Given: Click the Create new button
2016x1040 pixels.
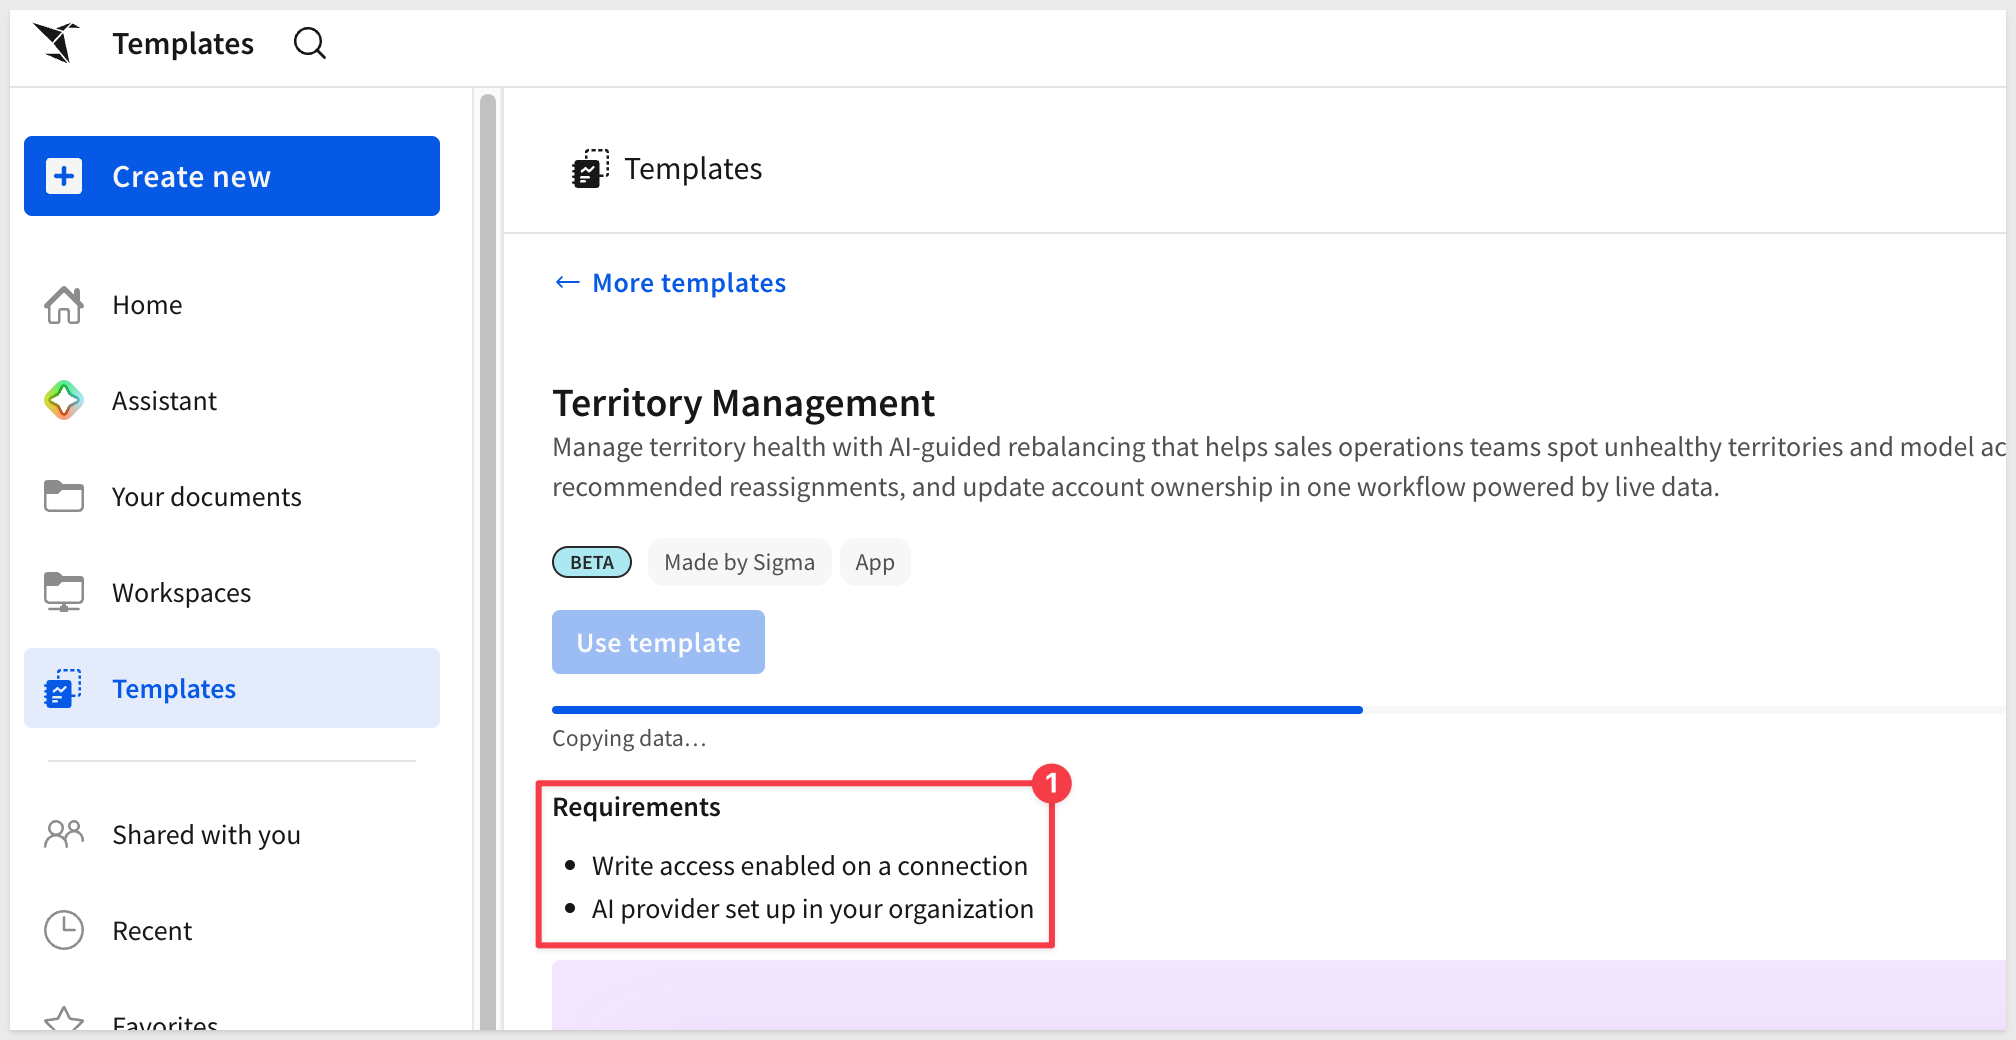Looking at the screenshot, I should 232,176.
